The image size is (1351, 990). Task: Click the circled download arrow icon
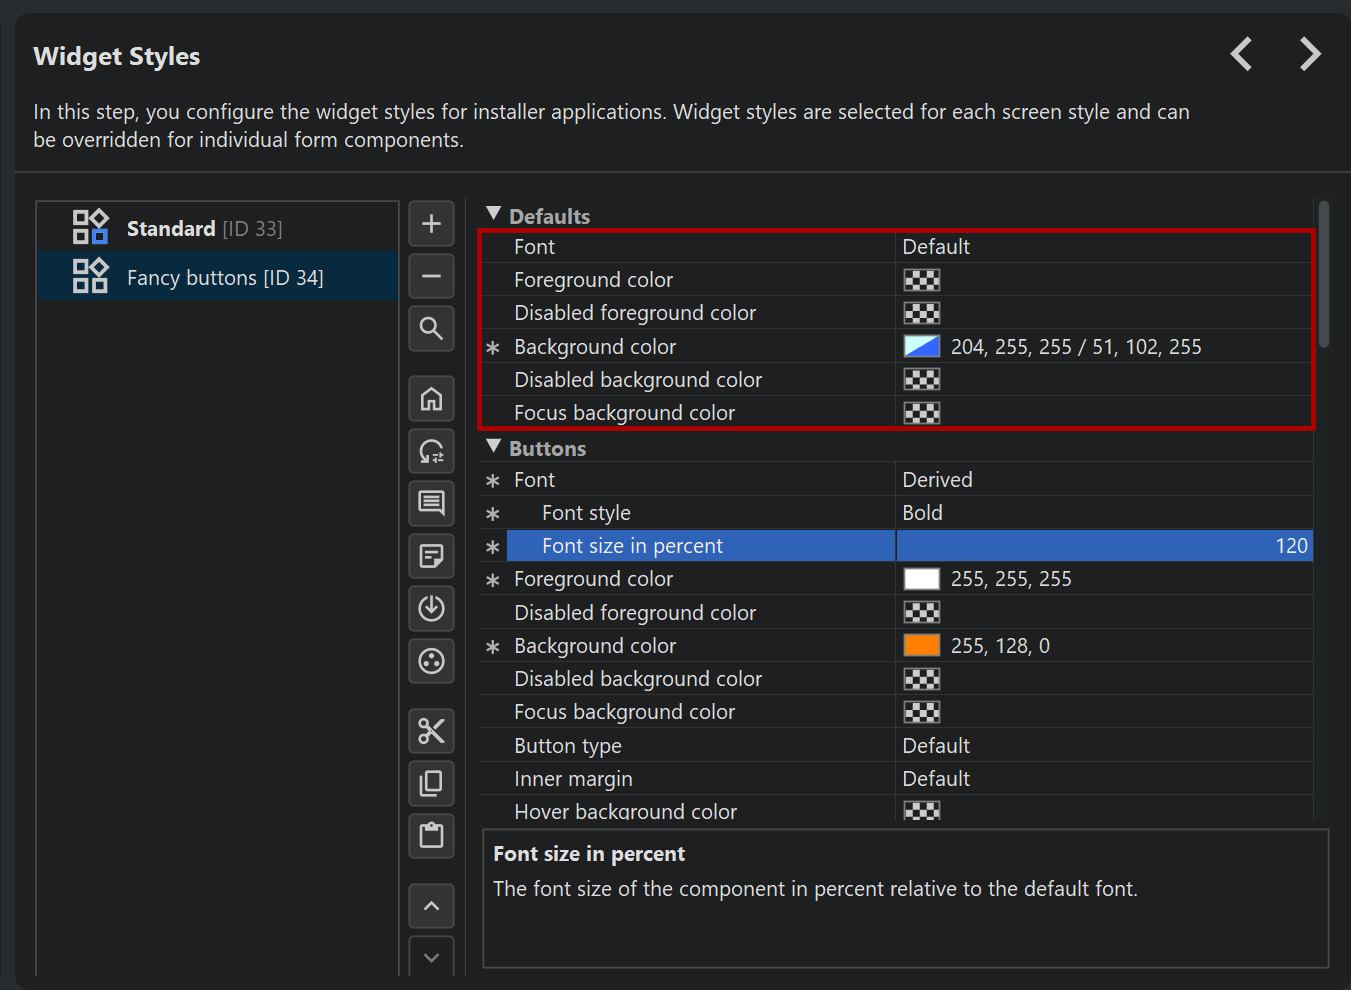tap(431, 608)
